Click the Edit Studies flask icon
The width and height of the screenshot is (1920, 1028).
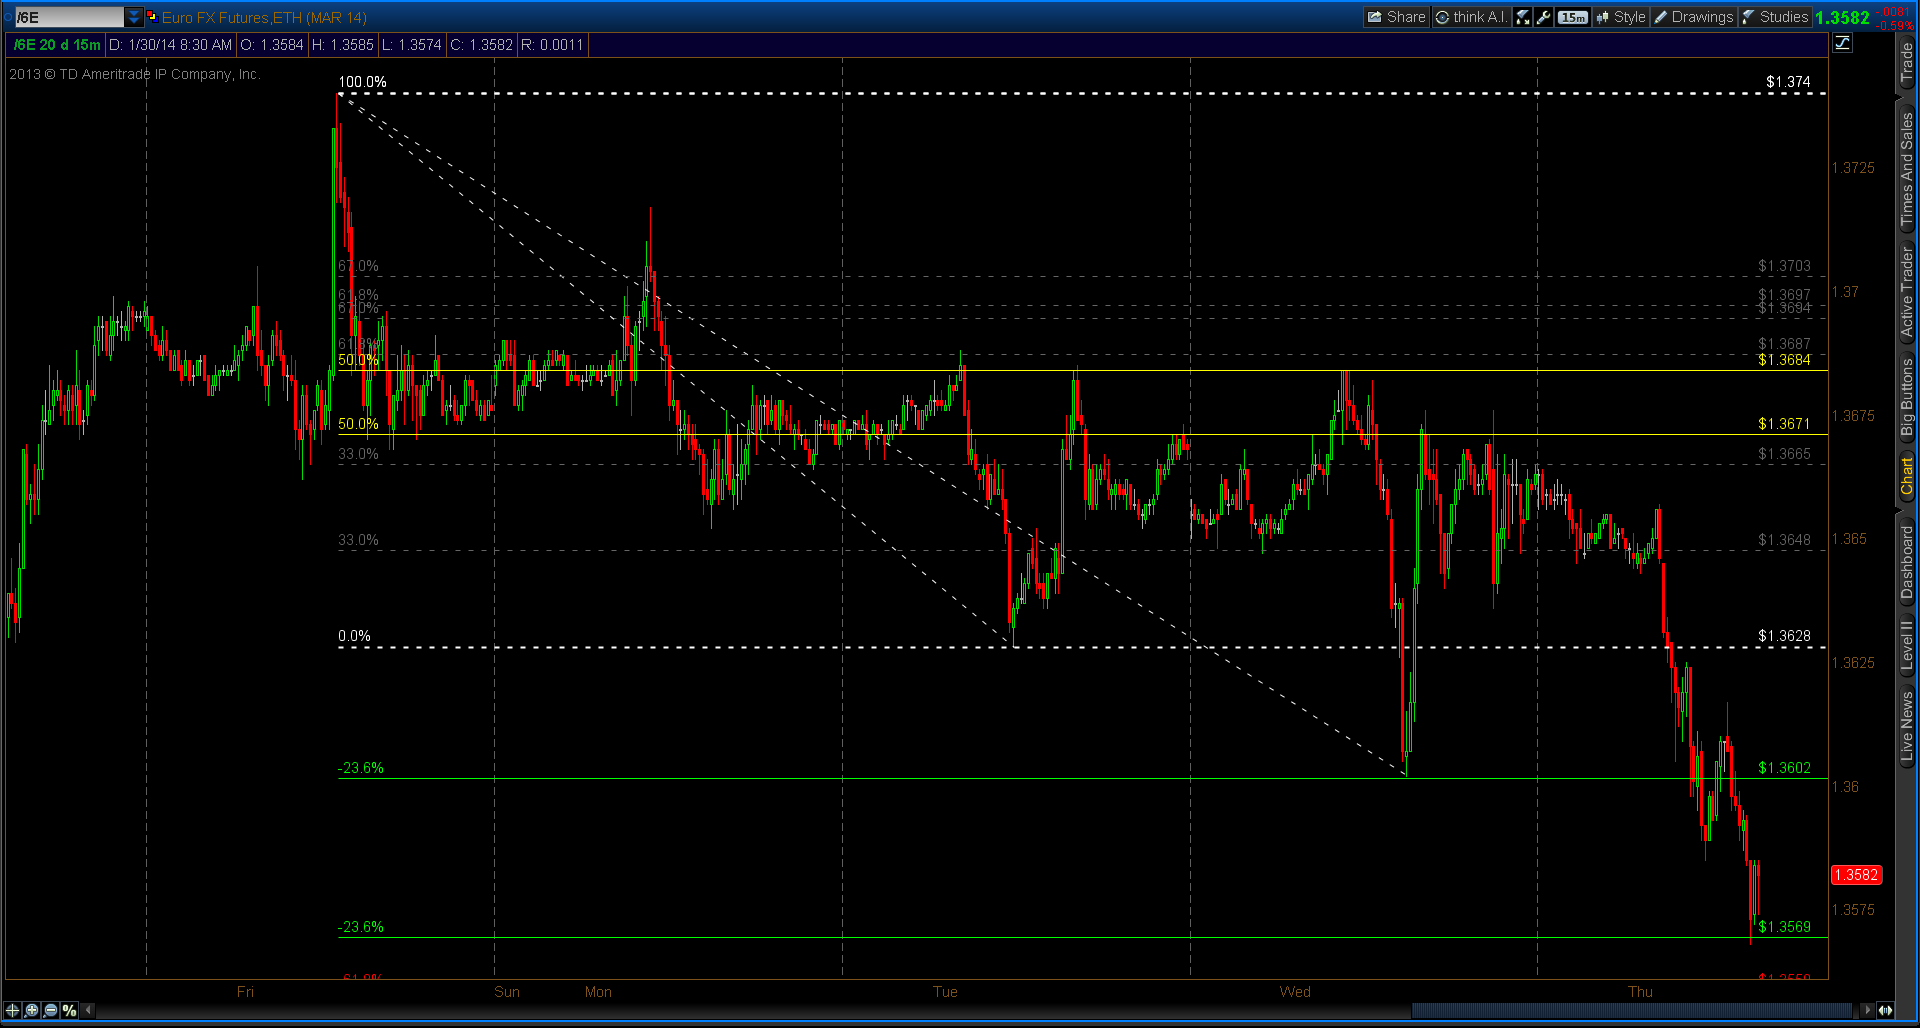coord(1522,17)
